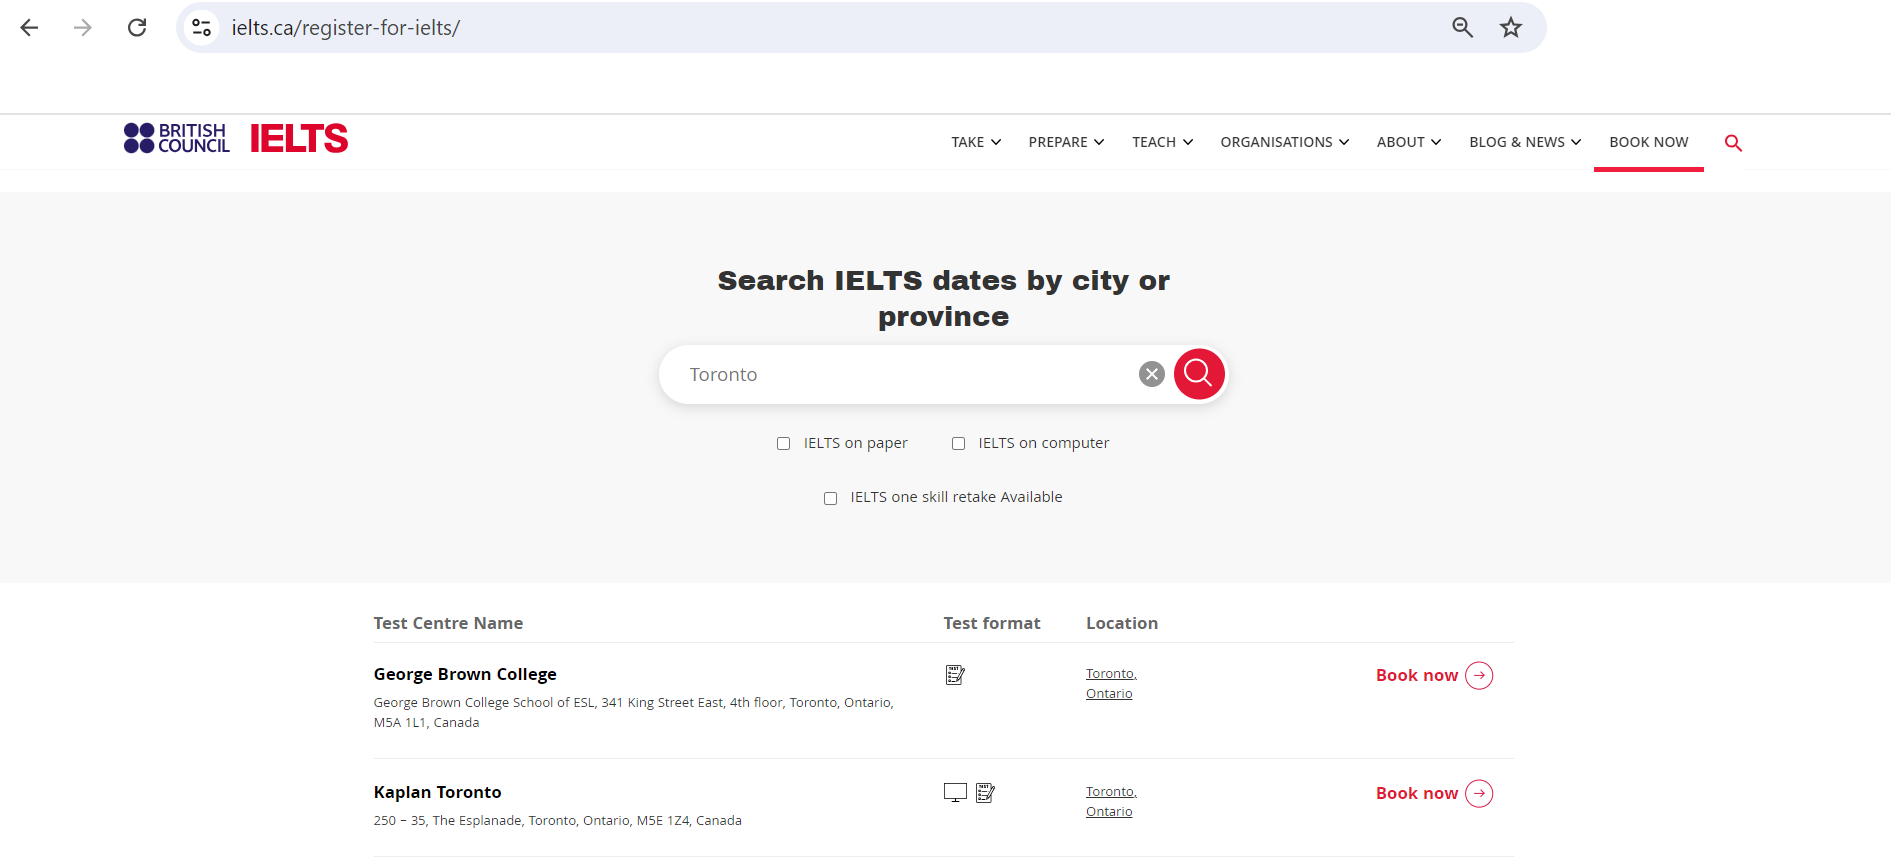Screen dimensions: 1891x865
Task: Open Toronto, Ontario link for Kaplan Toronto
Action: 1111,802
